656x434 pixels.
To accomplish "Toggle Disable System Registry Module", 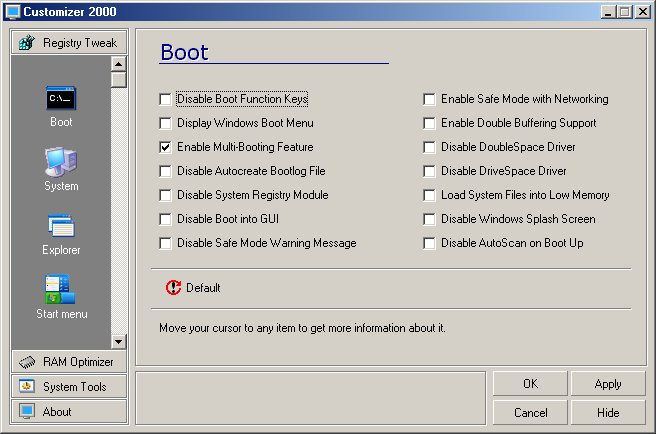I will 165,195.
